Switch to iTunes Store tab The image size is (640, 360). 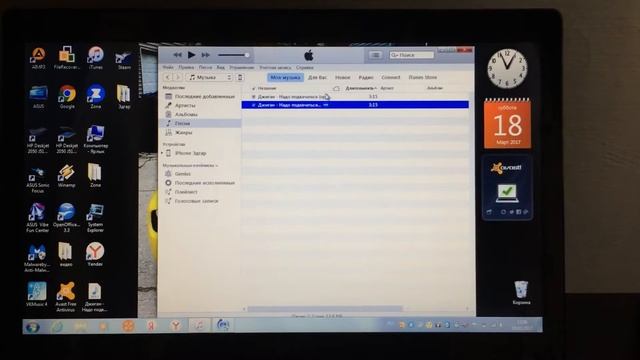tap(422, 77)
